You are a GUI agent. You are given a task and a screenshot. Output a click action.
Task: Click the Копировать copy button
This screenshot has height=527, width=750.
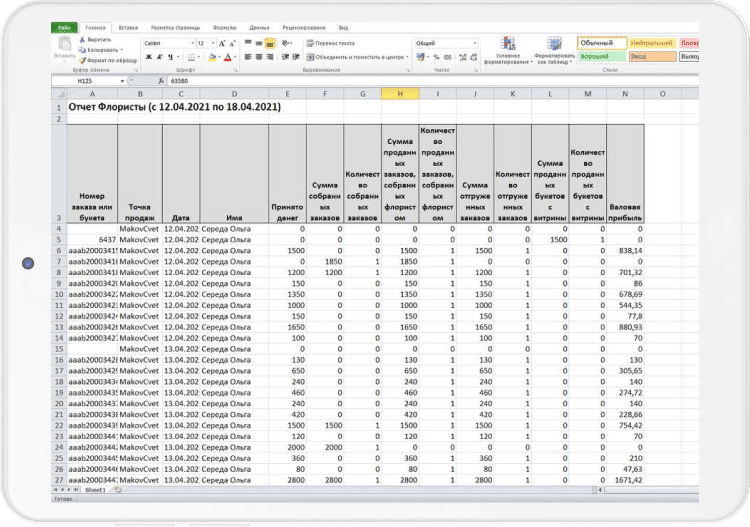click(x=100, y=50)
